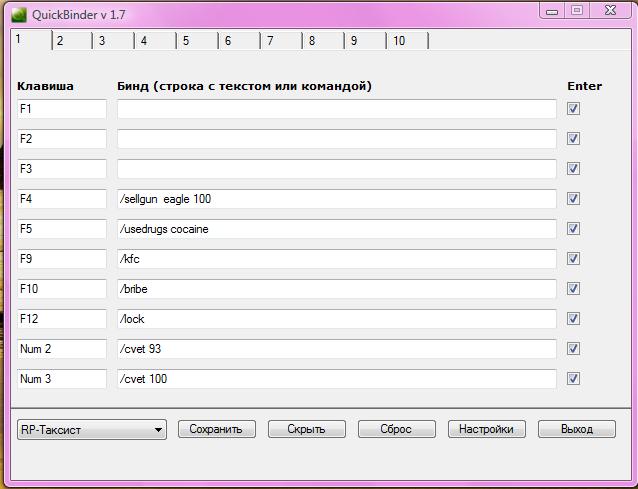Uncheck Enter for the /cvet 100 bind
This screenshot has height=489, width=638.
pos(573,379)
